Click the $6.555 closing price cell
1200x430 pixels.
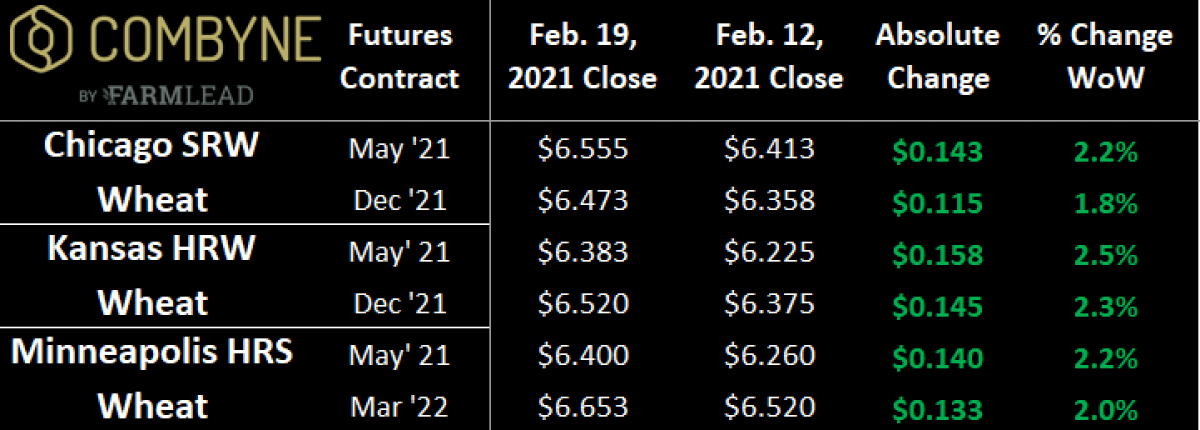click(582, 150)
